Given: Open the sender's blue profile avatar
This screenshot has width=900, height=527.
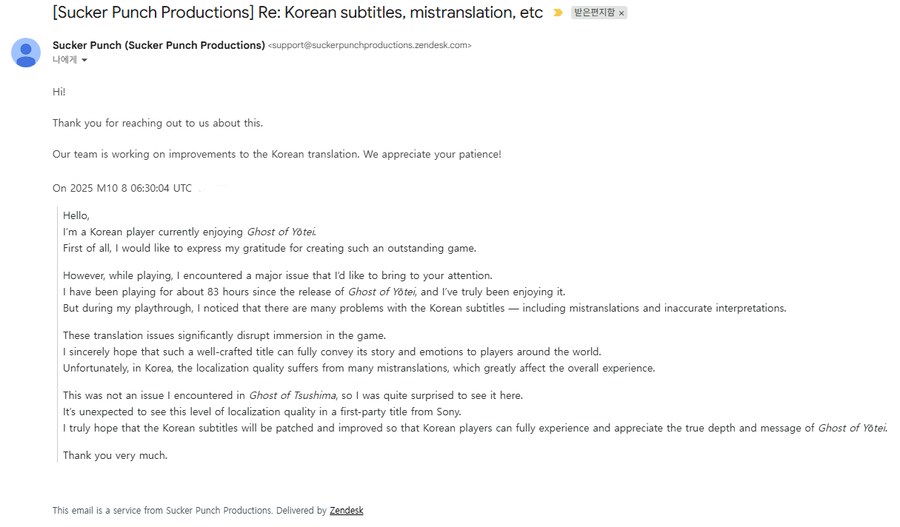Looking at the screenshot, I should [26, 53].
